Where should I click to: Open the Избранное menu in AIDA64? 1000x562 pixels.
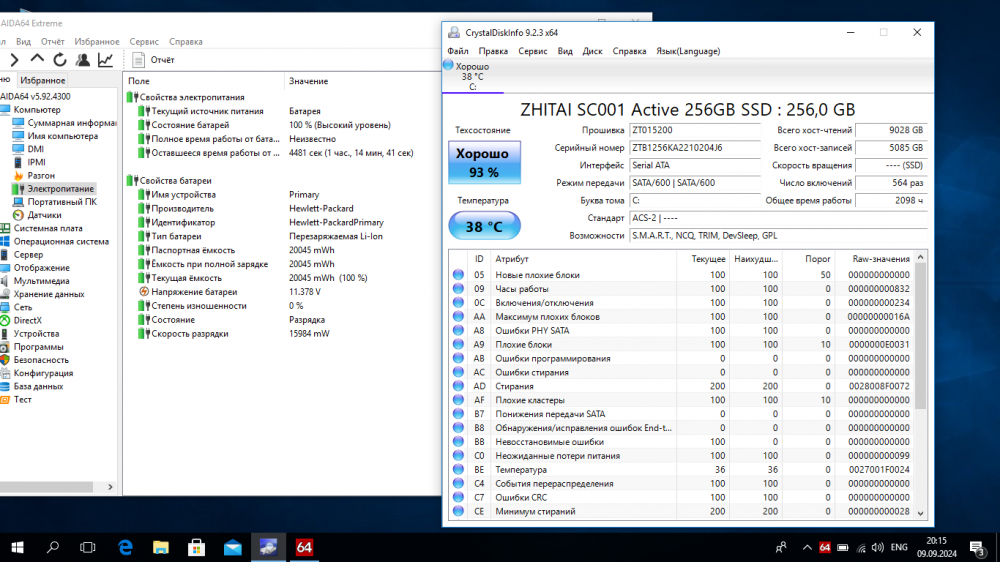[x=97, y=41]
